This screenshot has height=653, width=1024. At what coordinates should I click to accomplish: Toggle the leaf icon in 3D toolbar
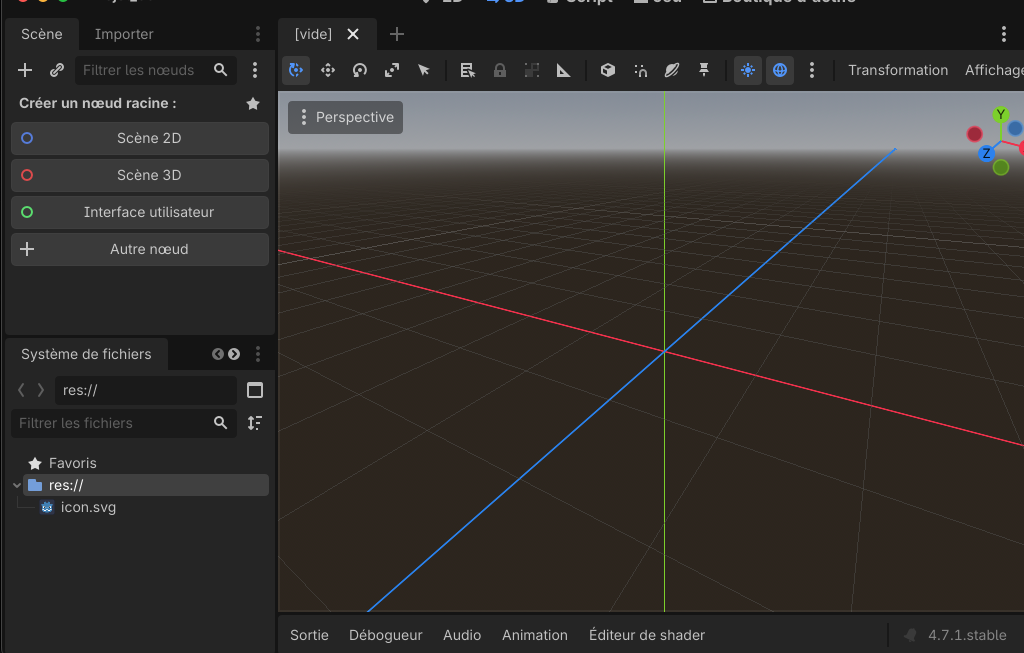(x=672, y=70)
